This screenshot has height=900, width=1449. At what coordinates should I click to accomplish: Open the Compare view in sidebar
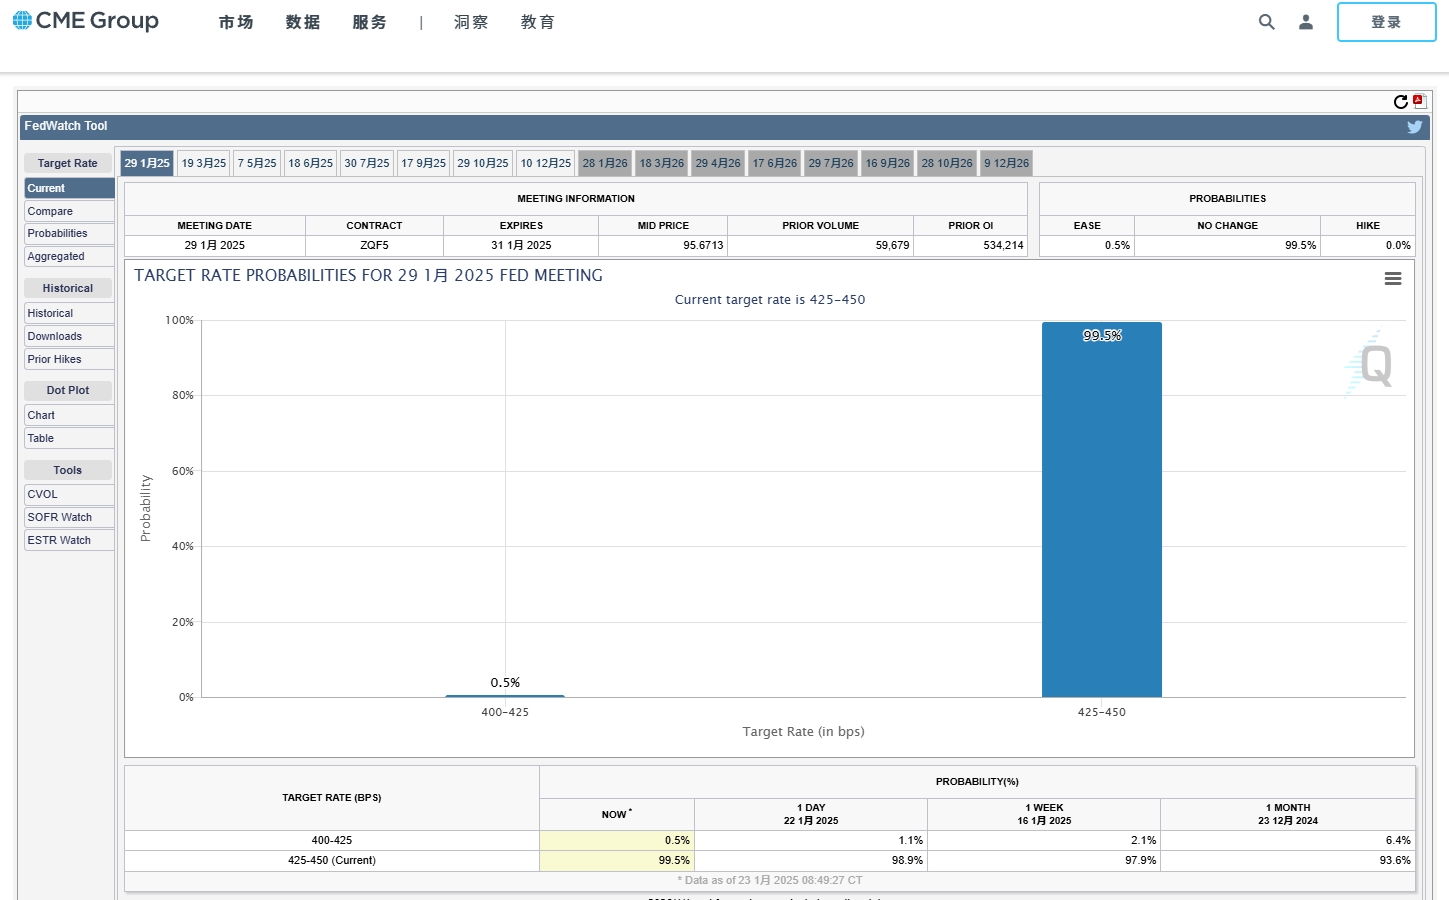pyautogui.click(x=69, y=211)
